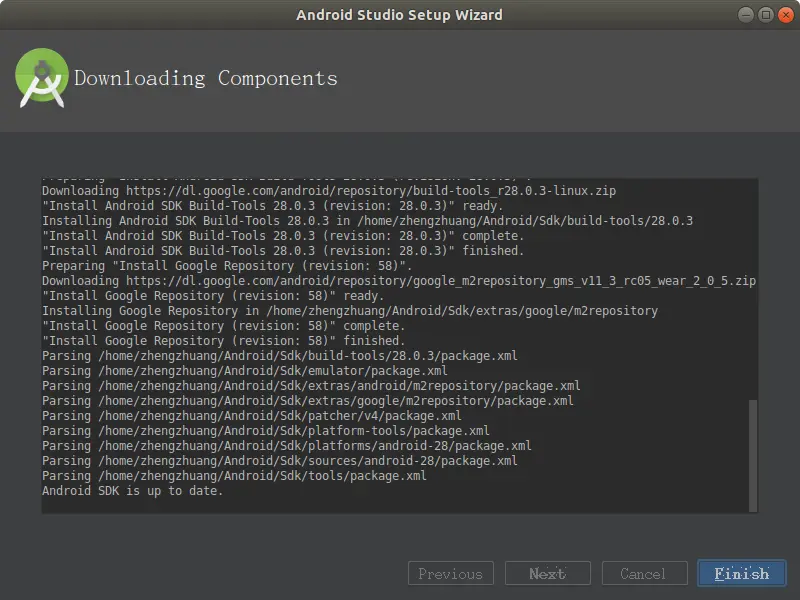The width and height of the screenshot is (800, 600).
Task: Select 'Parsing .../build-tools/28.0.3/package.xml' line
Action: click(280, 356)
